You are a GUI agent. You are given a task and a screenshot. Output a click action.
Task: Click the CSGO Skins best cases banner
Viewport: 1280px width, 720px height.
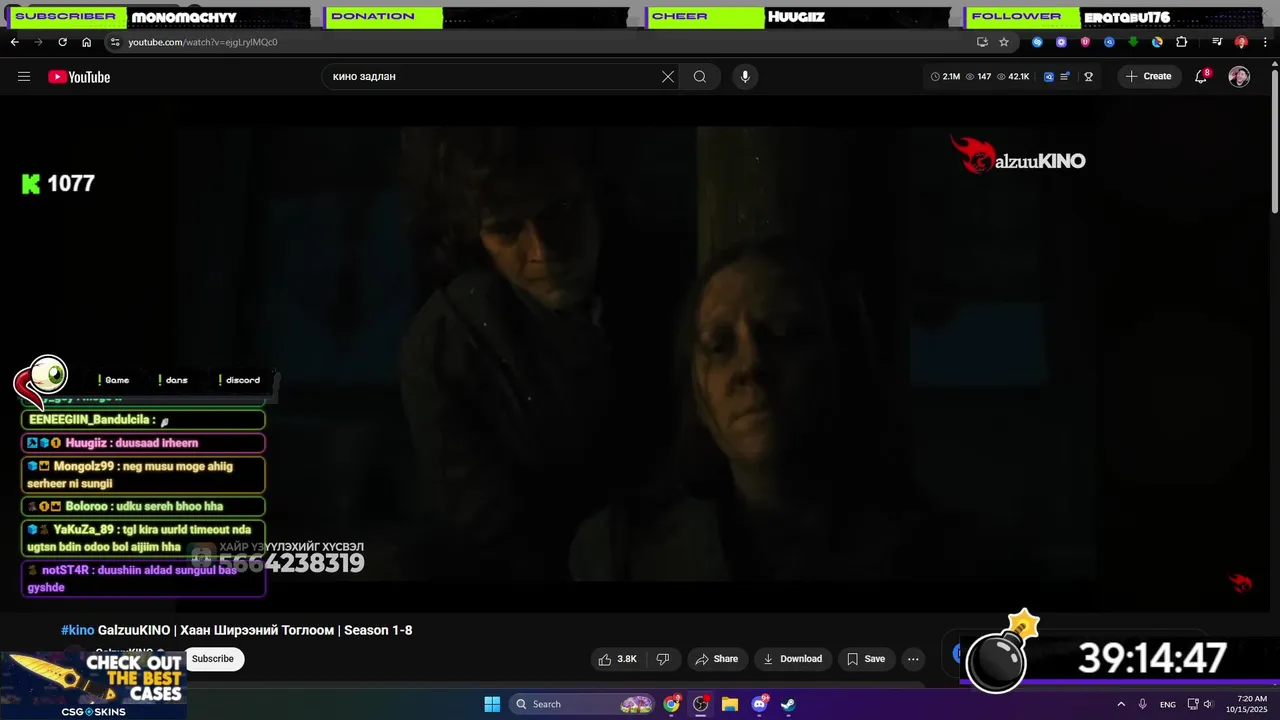coord(93,686)
